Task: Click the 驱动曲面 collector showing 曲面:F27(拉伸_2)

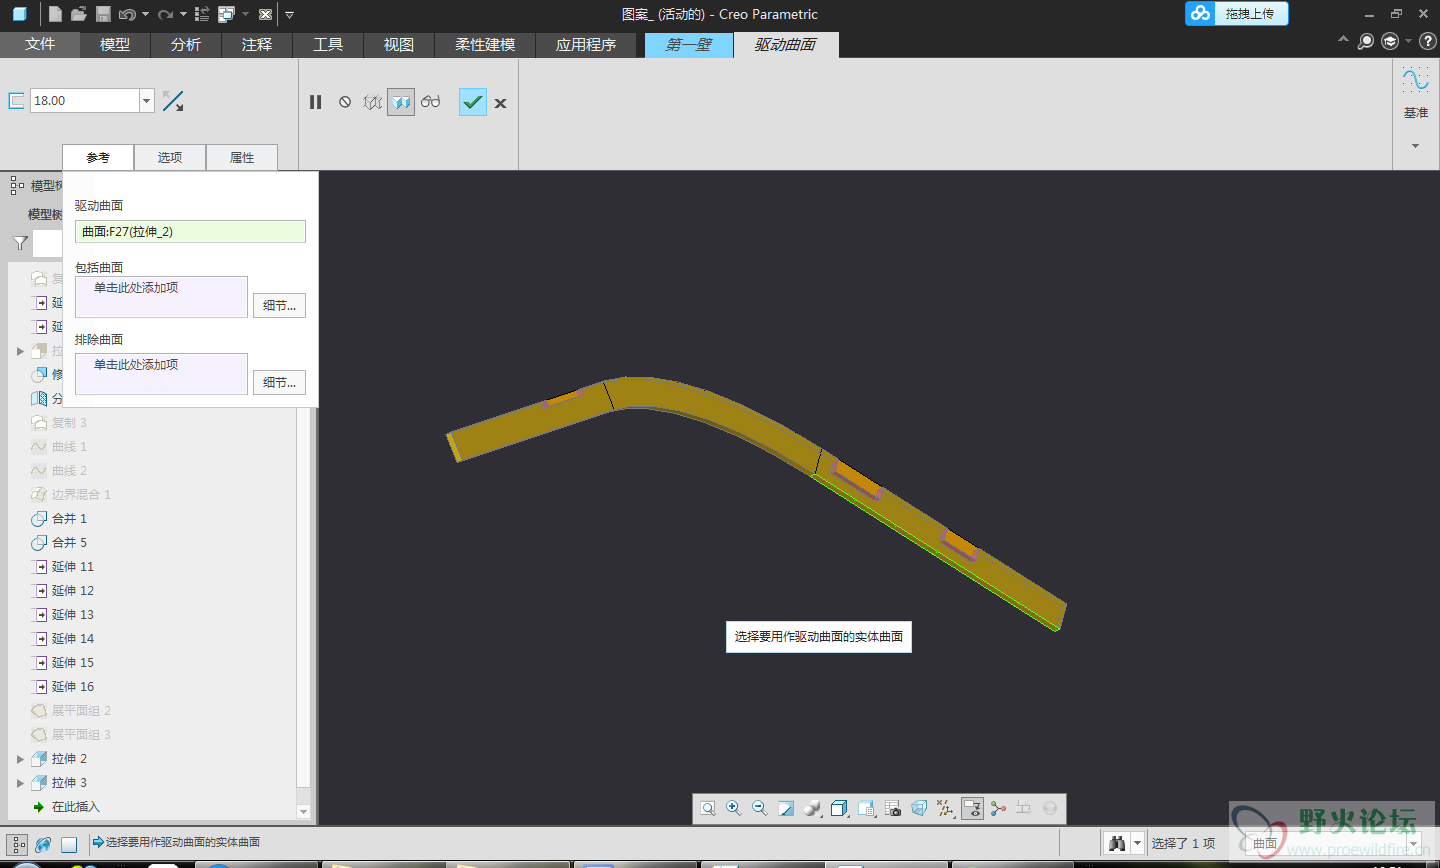Action: [x=190, y=231]
